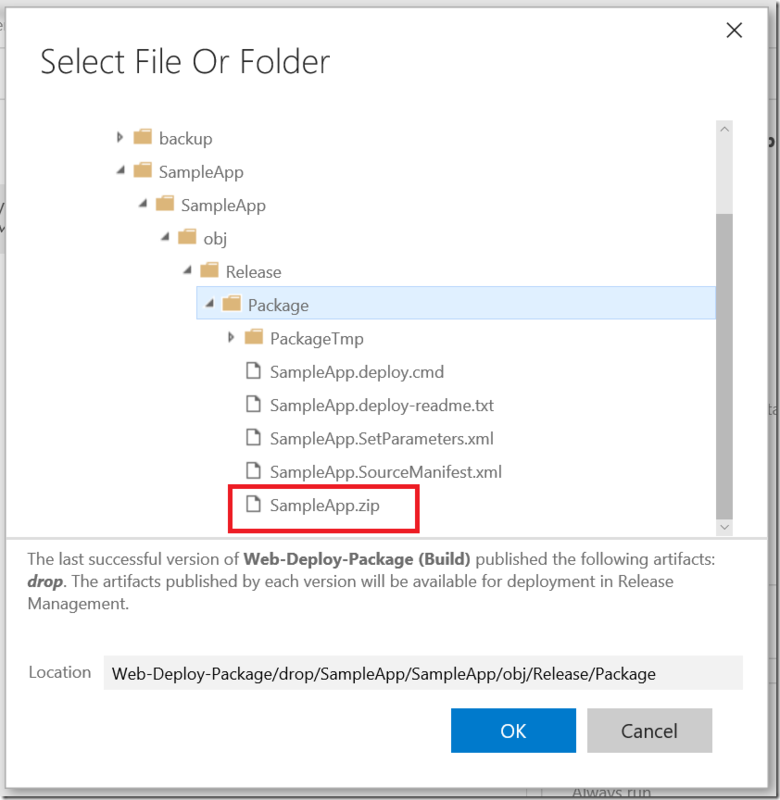780x800 pixels.
Task: Collapse the top-level SampleApp folder arrow
Action: coord(120,170)
